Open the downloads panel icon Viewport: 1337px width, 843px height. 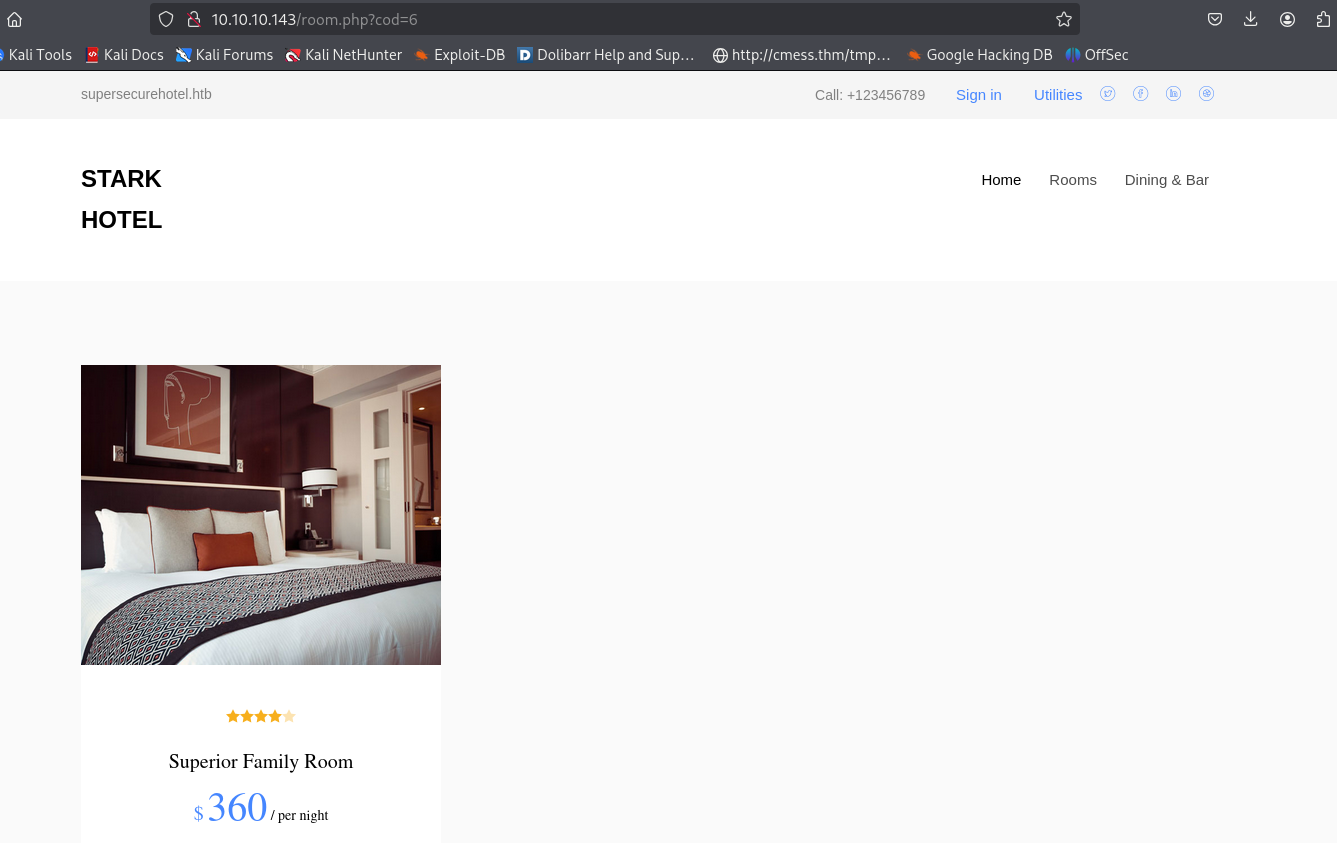coord(1251,19)
